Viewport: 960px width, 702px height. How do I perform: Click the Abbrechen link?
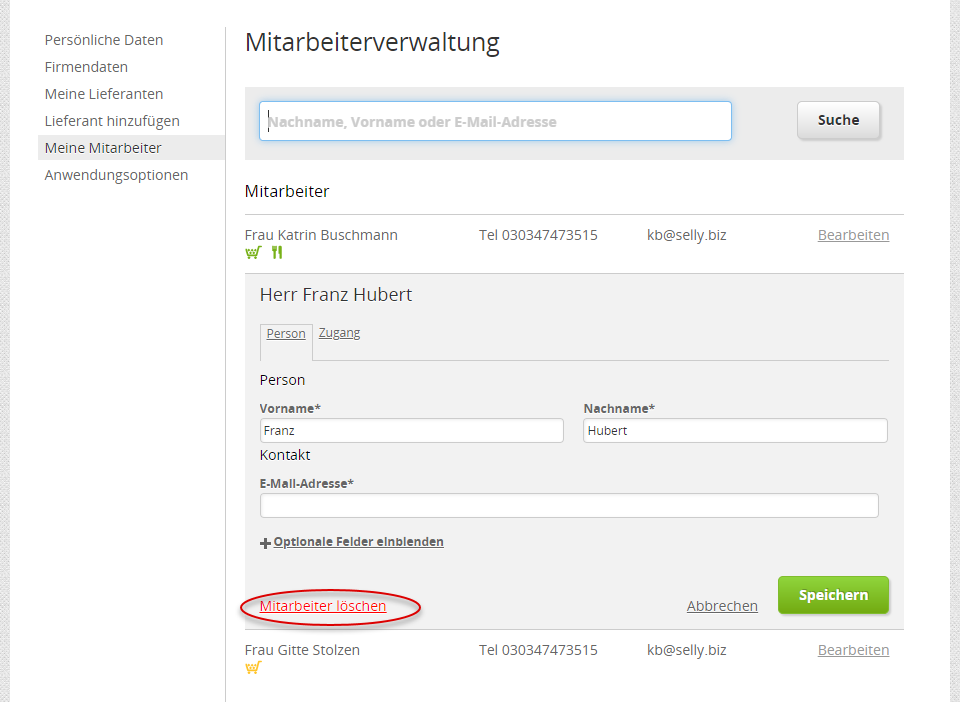tap(722, 606)
